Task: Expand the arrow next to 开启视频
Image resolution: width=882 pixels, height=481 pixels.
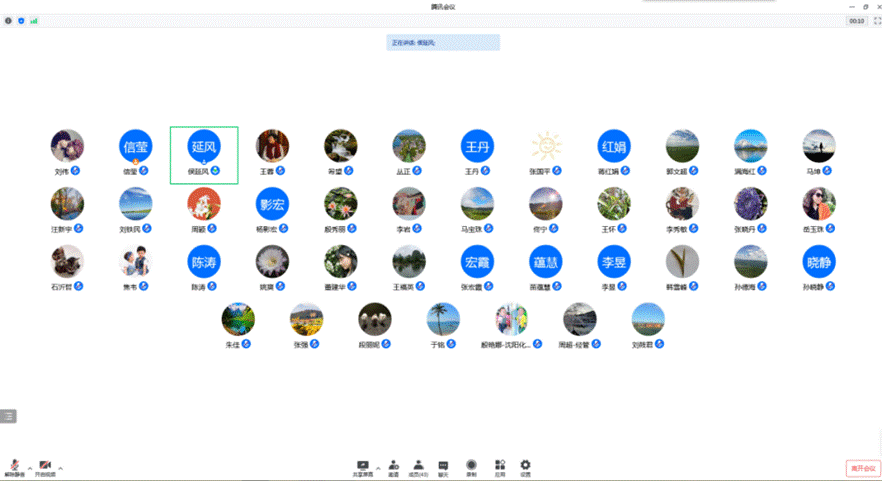Action: pyautogui.click(x=61, y=468)
